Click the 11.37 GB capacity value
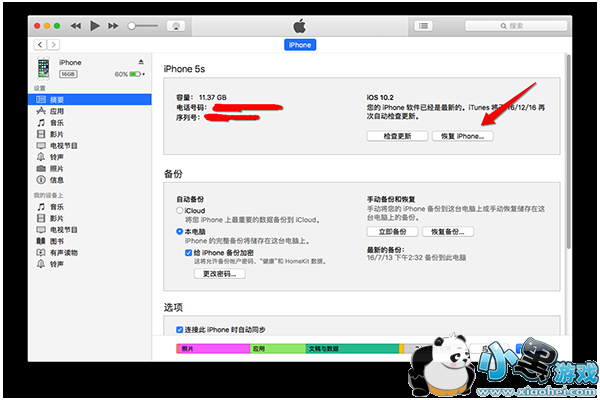 click(x=213, y=97)
